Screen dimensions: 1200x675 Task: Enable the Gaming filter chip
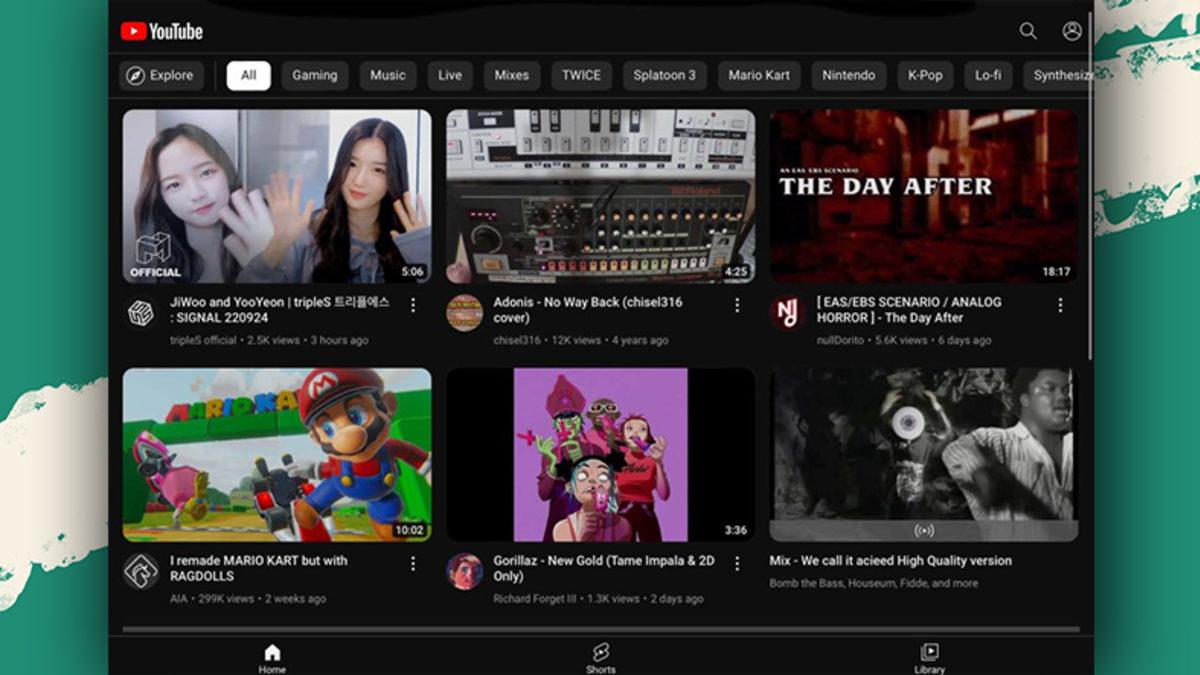(x=315, y=75)
